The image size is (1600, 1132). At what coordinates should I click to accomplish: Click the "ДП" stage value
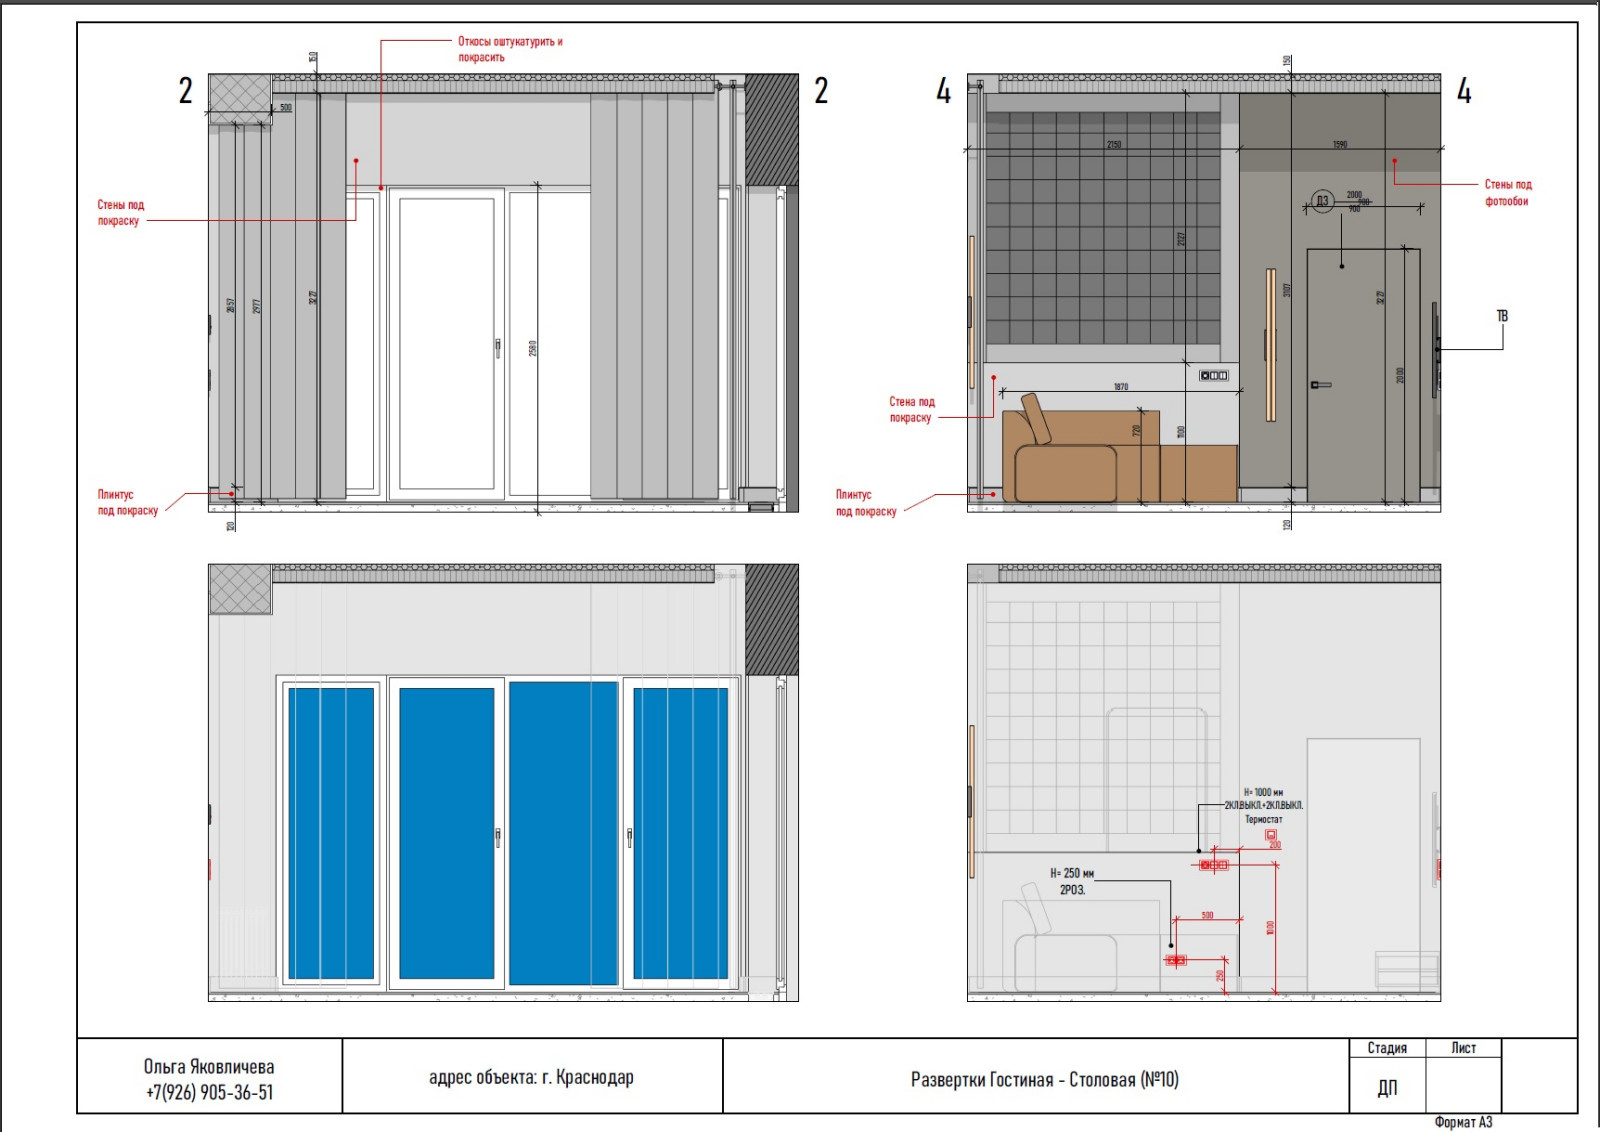1387,1087
